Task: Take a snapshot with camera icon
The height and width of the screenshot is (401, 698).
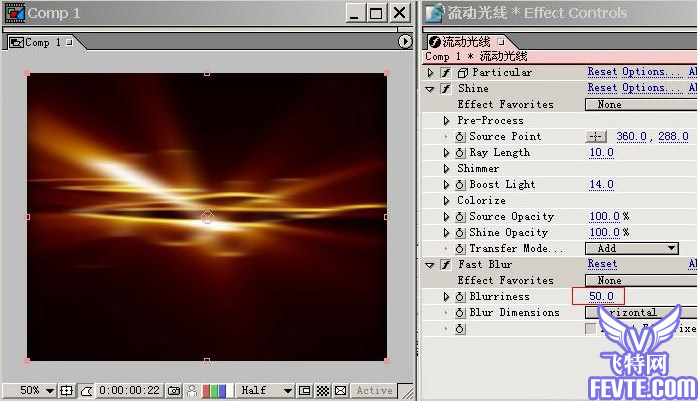Action: point(174,391)
